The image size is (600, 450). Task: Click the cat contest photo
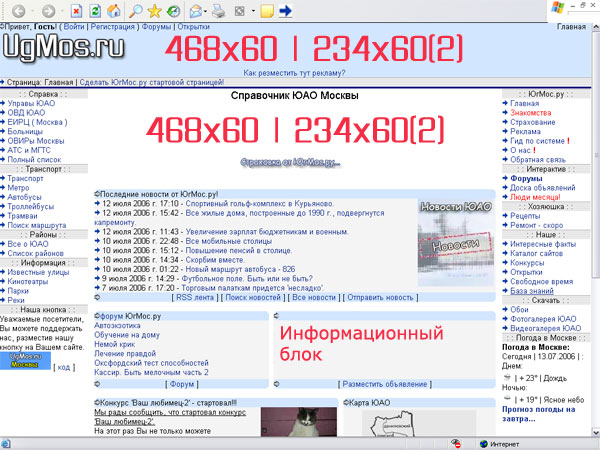coord(299,422)
